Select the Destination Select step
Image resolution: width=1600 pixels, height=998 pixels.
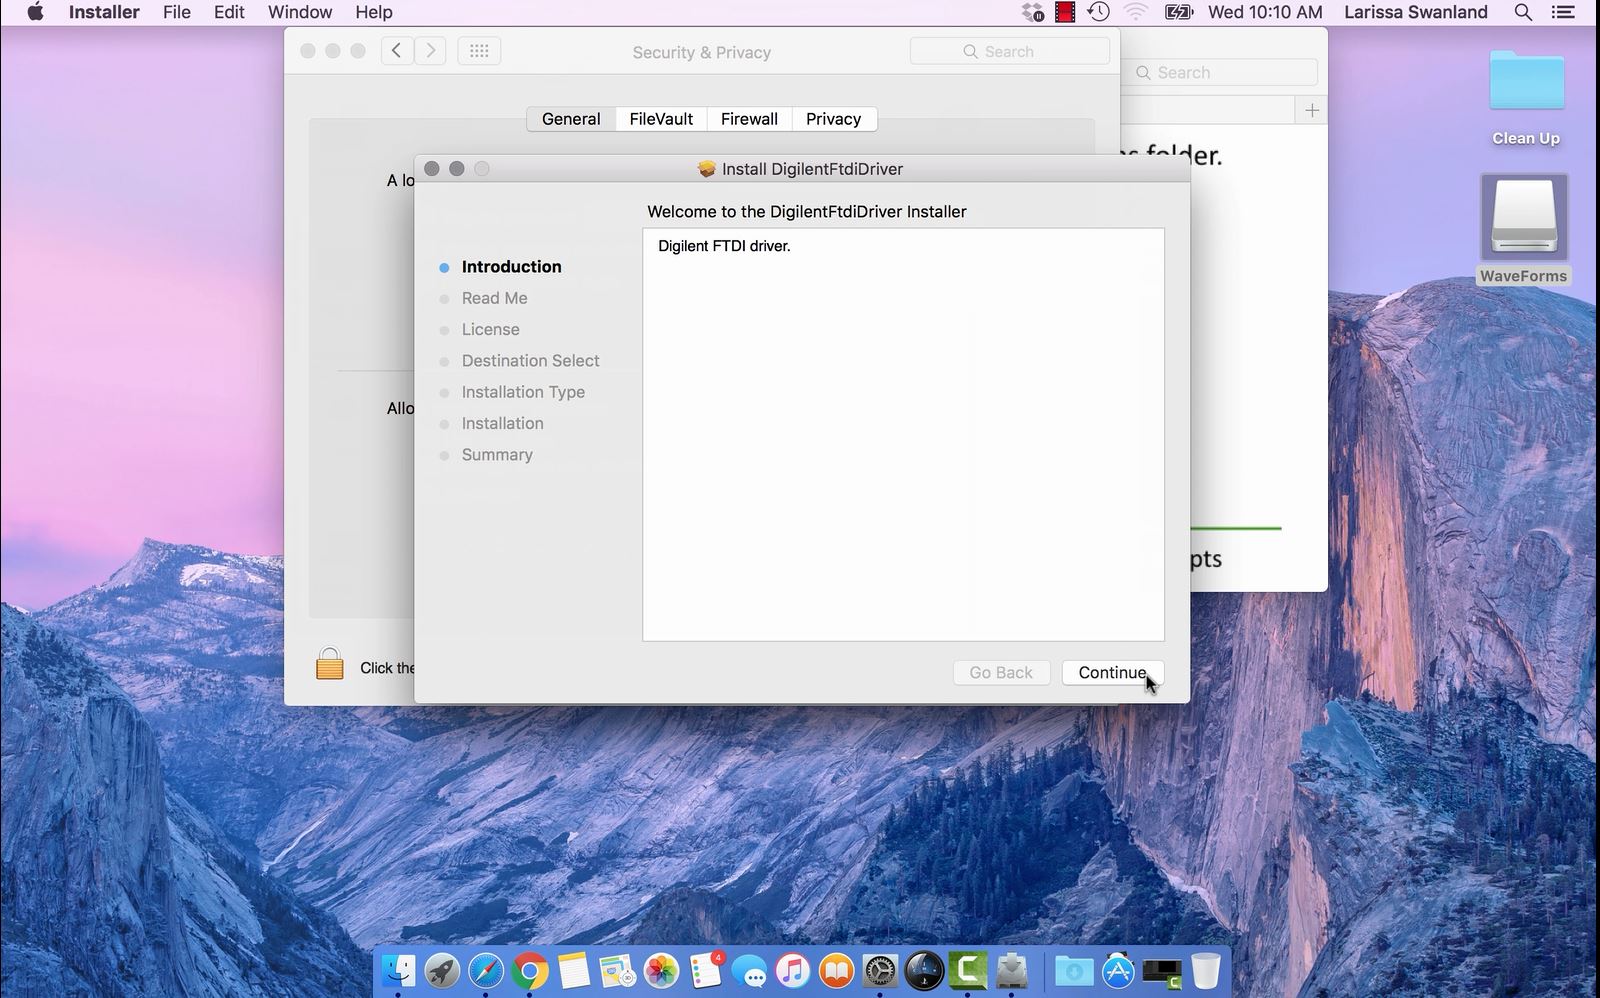point(530,361)
